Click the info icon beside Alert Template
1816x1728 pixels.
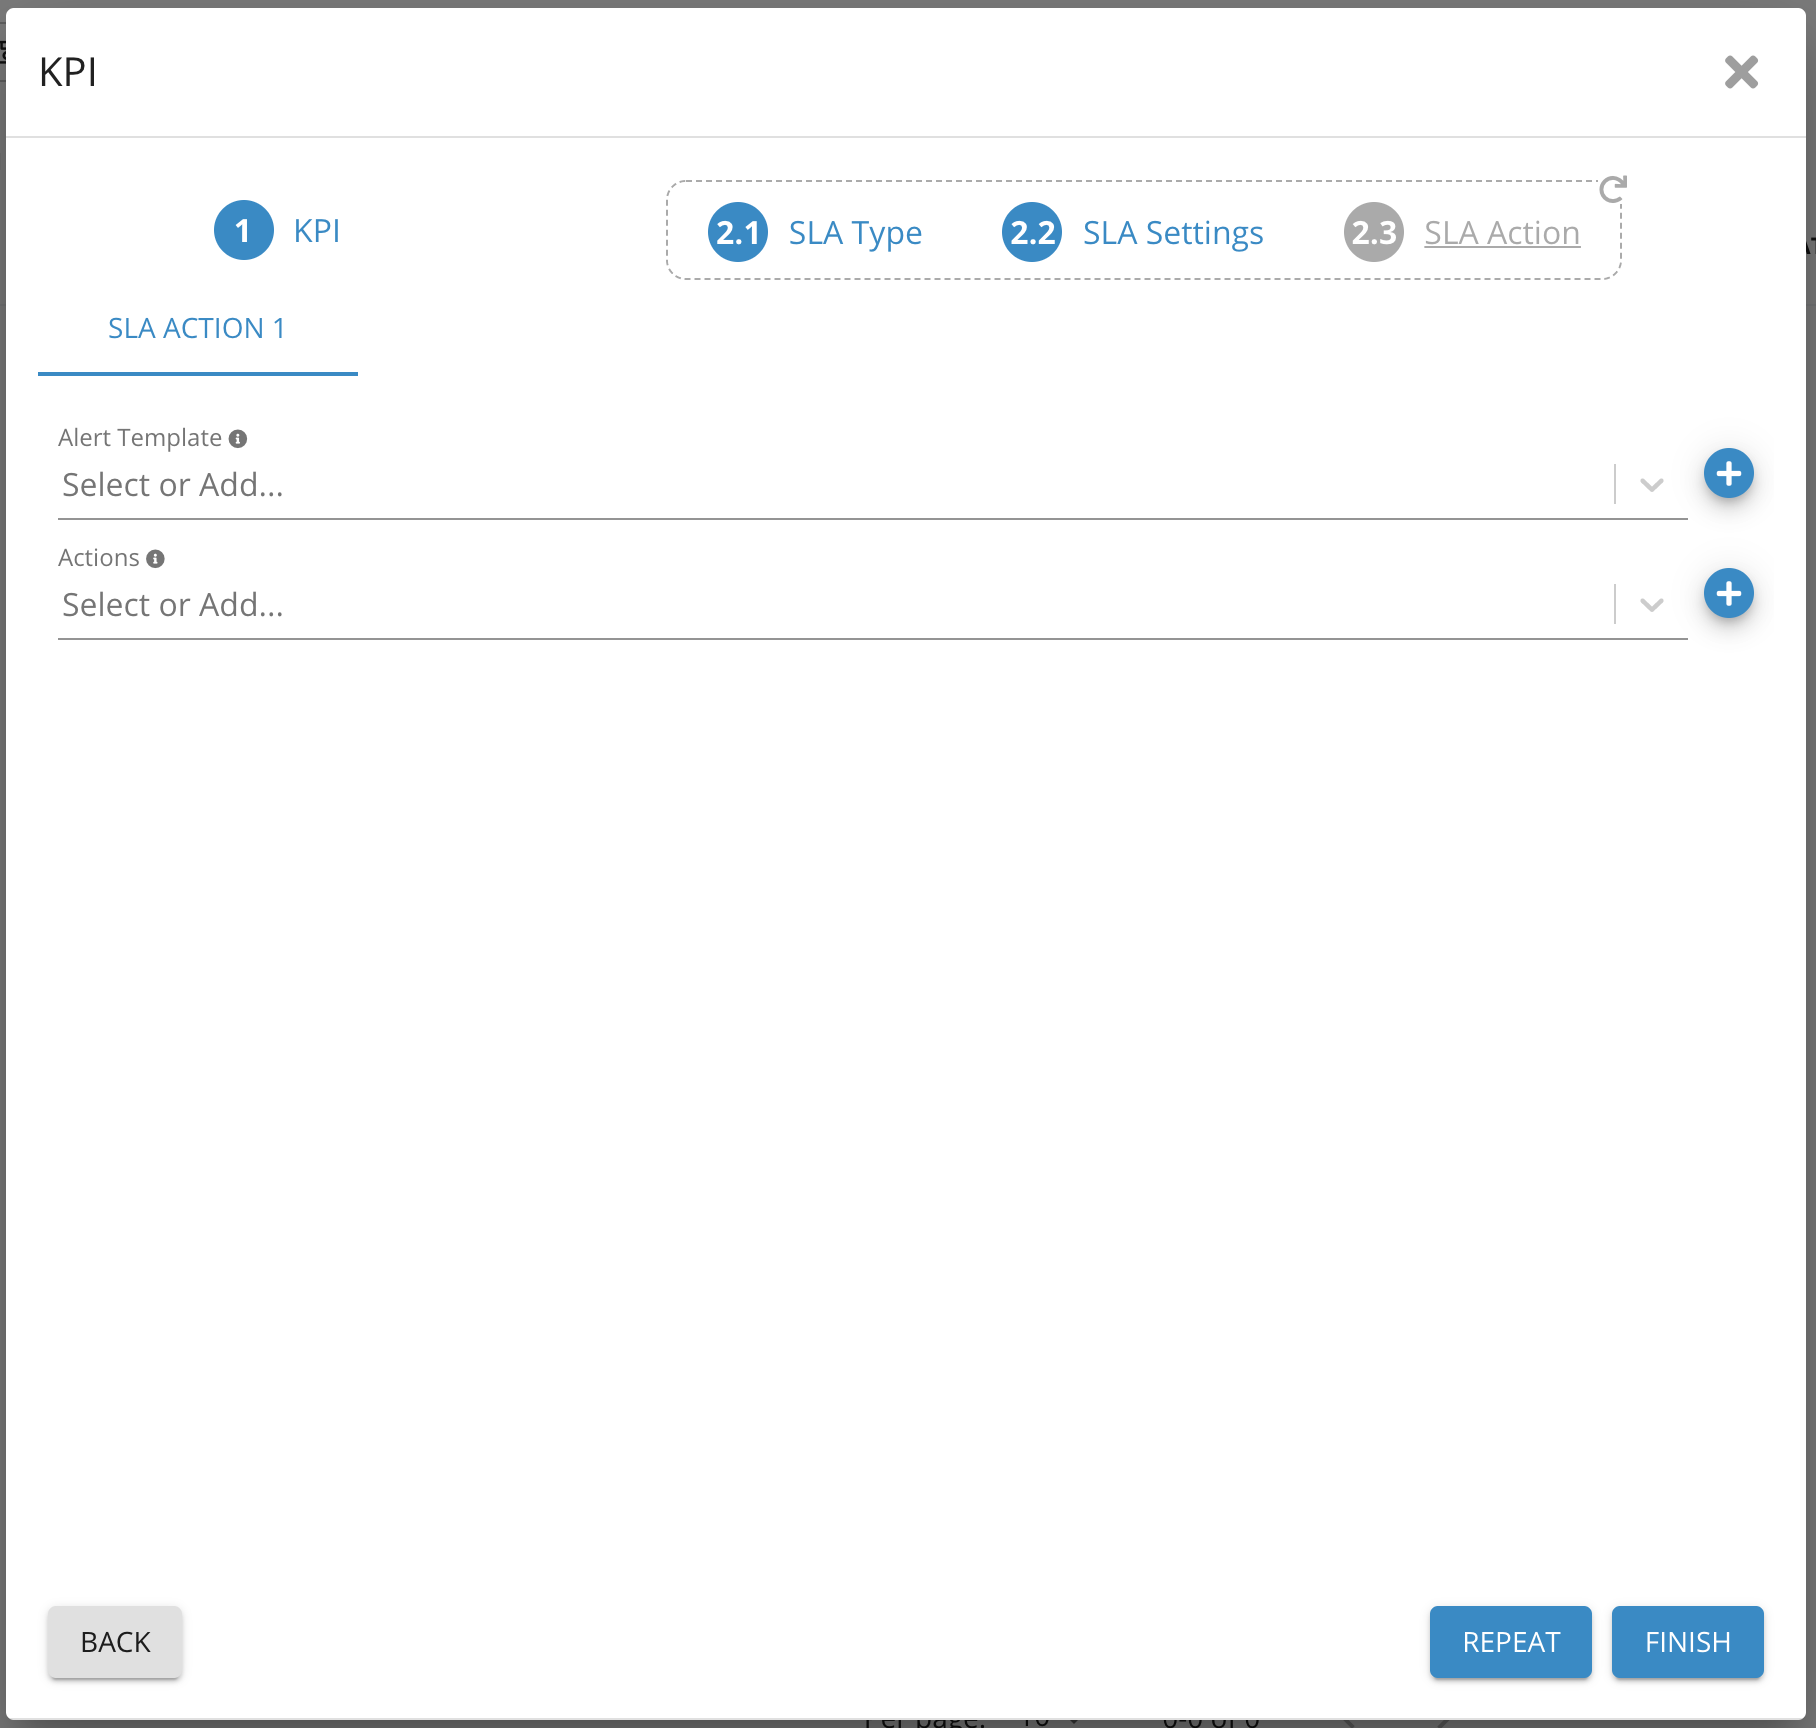(238, 439)
